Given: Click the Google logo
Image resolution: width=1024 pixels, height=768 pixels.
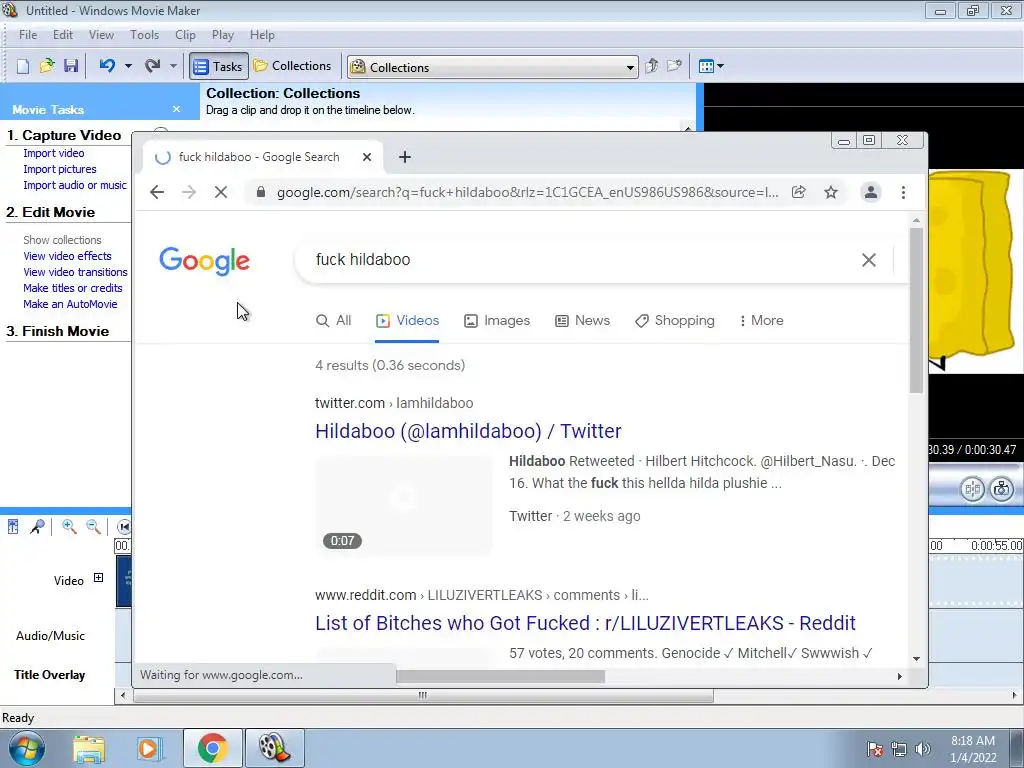Looking at the screenshot, I should pyautogui.click(x=204, y=261).
